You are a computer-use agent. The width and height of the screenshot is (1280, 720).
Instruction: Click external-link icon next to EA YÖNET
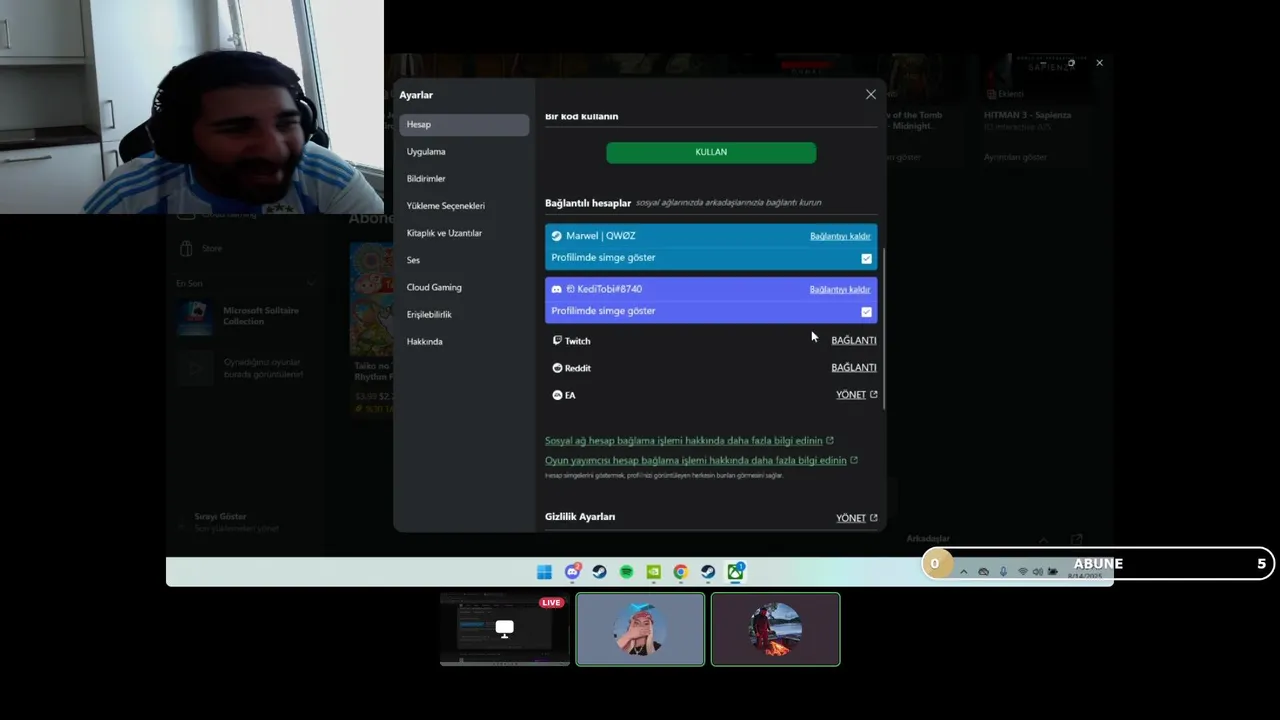(873, 395)
